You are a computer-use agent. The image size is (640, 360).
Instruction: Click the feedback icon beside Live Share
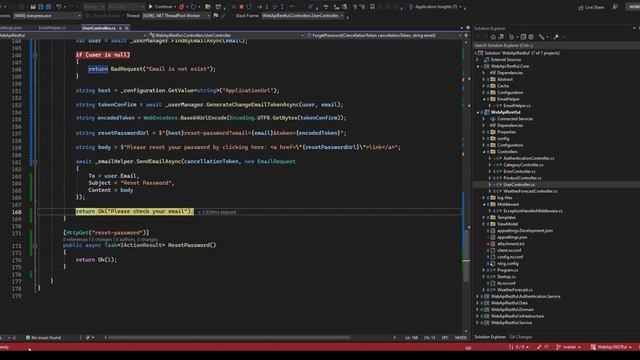click(x=615, y=7)
